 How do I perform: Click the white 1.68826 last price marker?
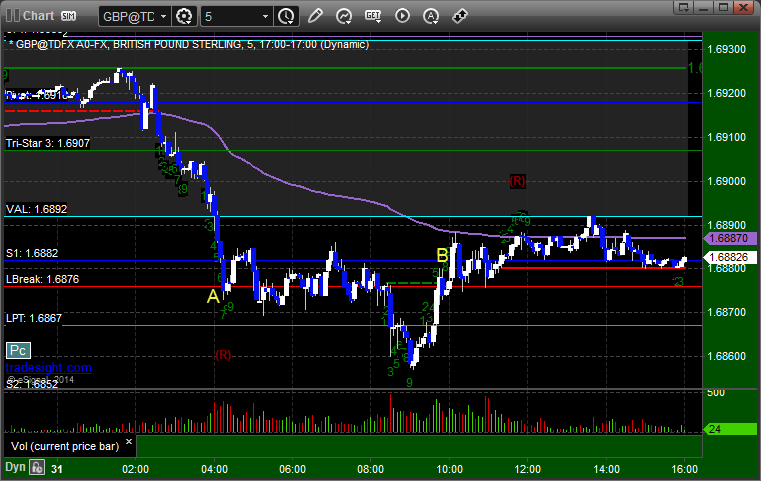730,257
